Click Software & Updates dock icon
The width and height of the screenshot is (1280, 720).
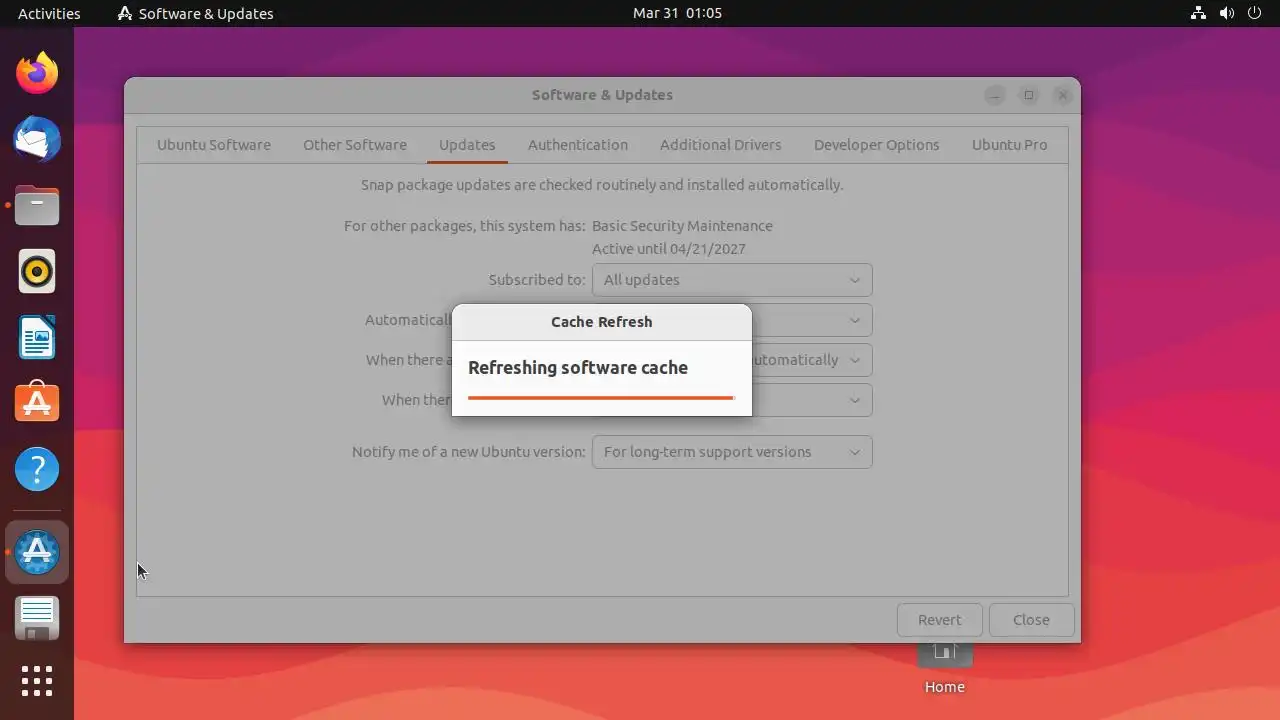click(x=37, y=552)
